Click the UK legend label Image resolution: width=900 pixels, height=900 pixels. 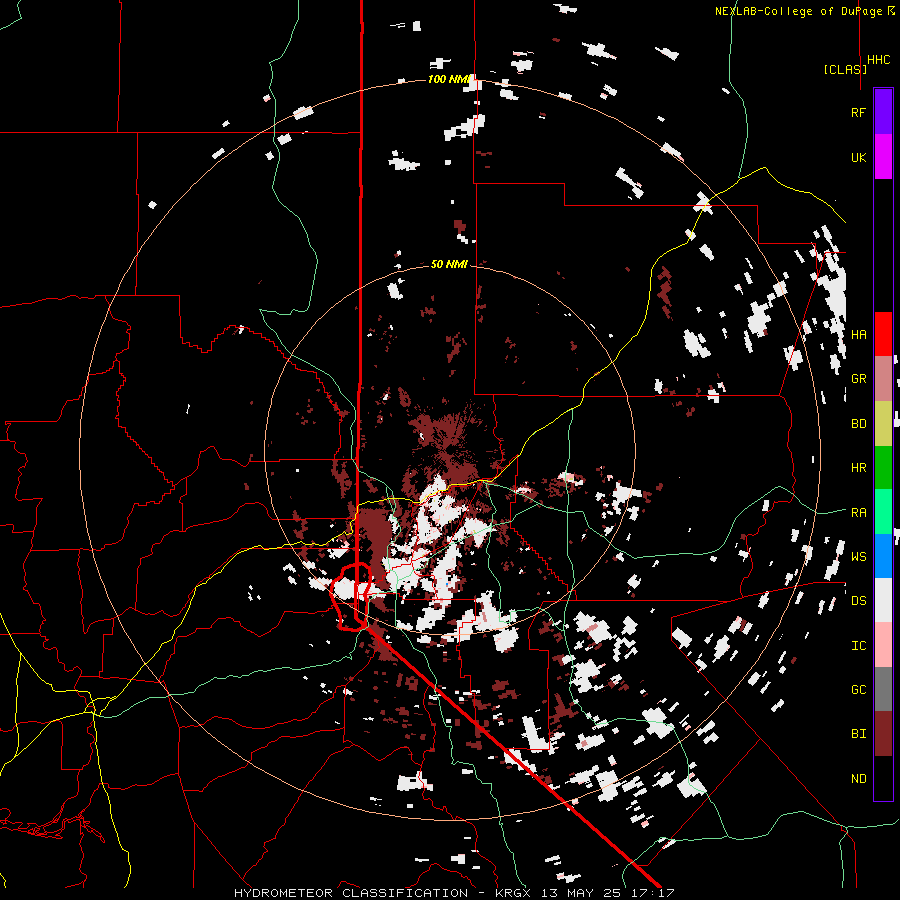(x=858, y=157)
